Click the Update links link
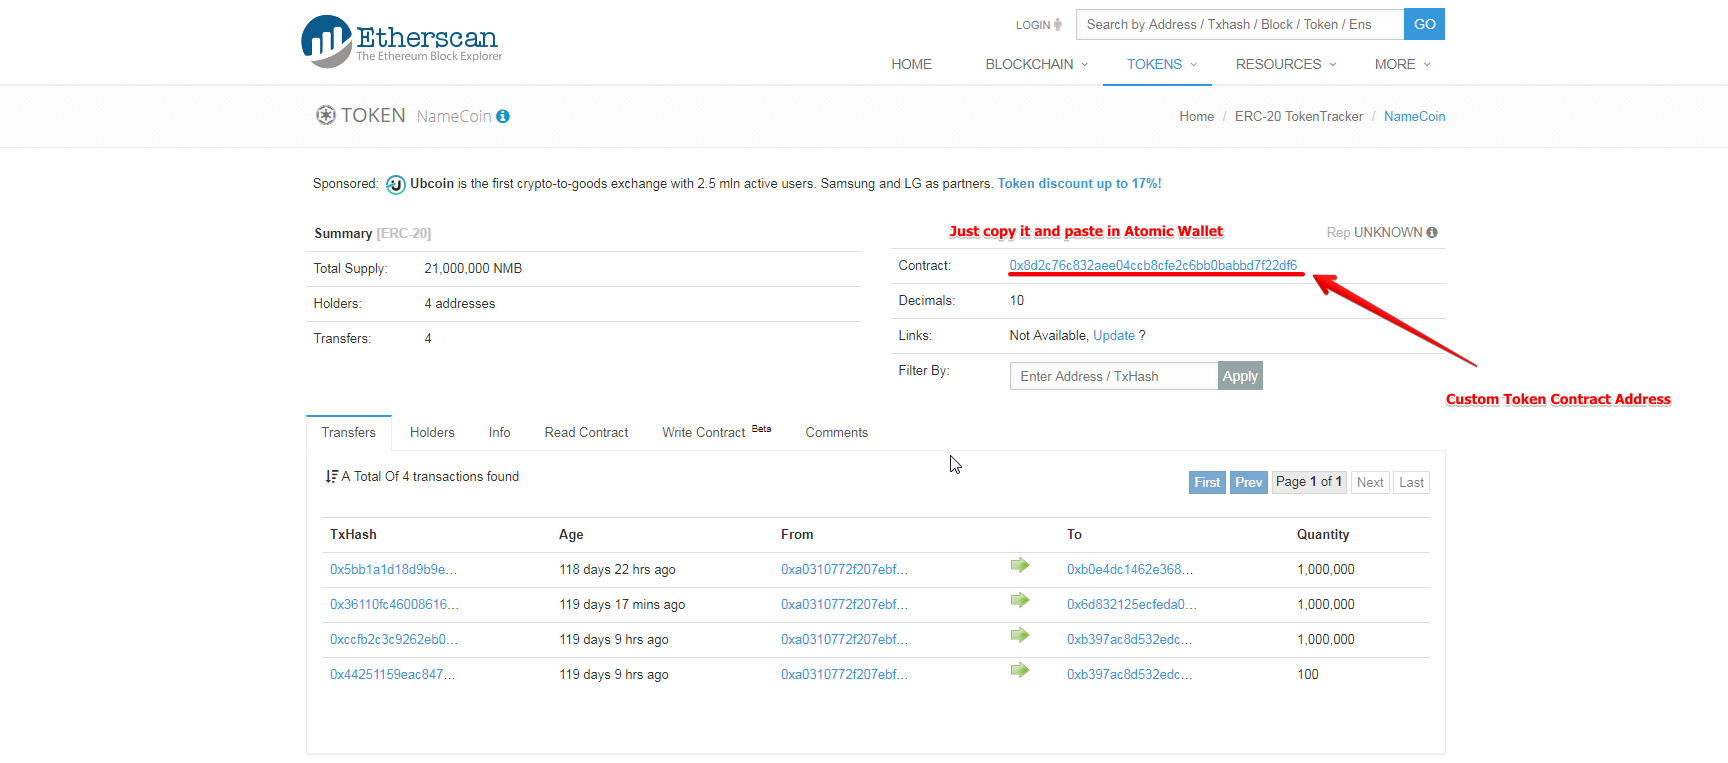1728x763 pixels. tap(1114, 335)
